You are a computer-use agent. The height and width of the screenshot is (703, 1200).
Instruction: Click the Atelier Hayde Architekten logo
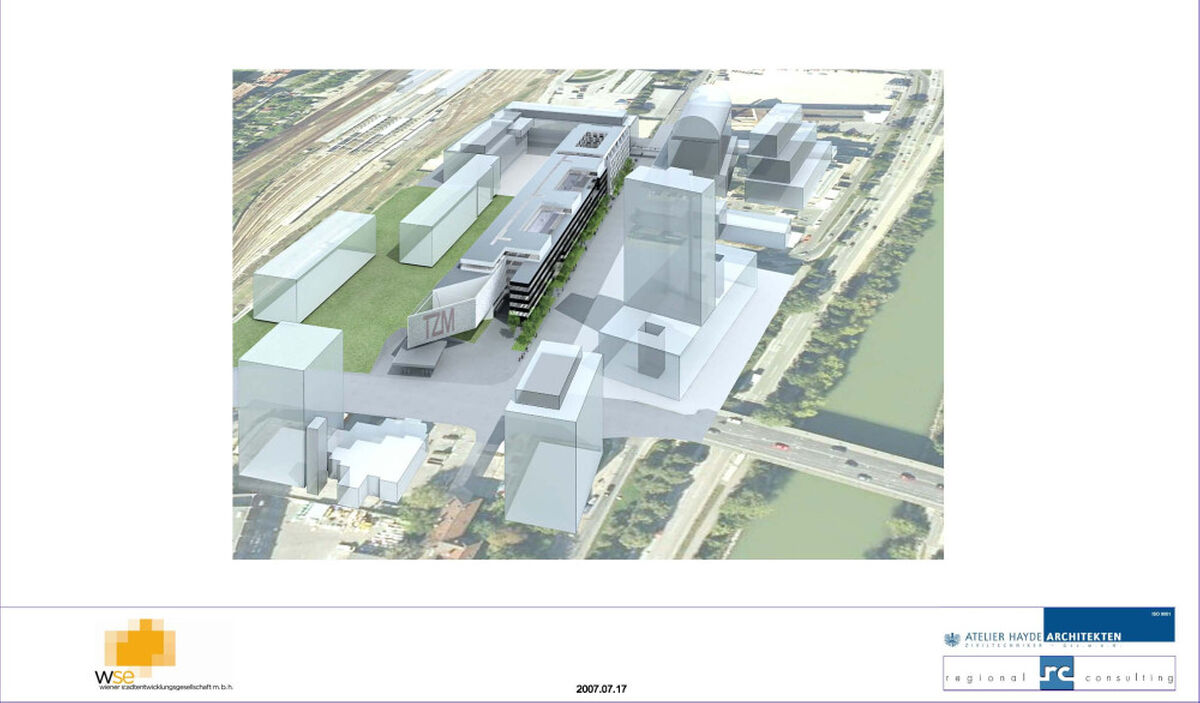click(1058, 629)
